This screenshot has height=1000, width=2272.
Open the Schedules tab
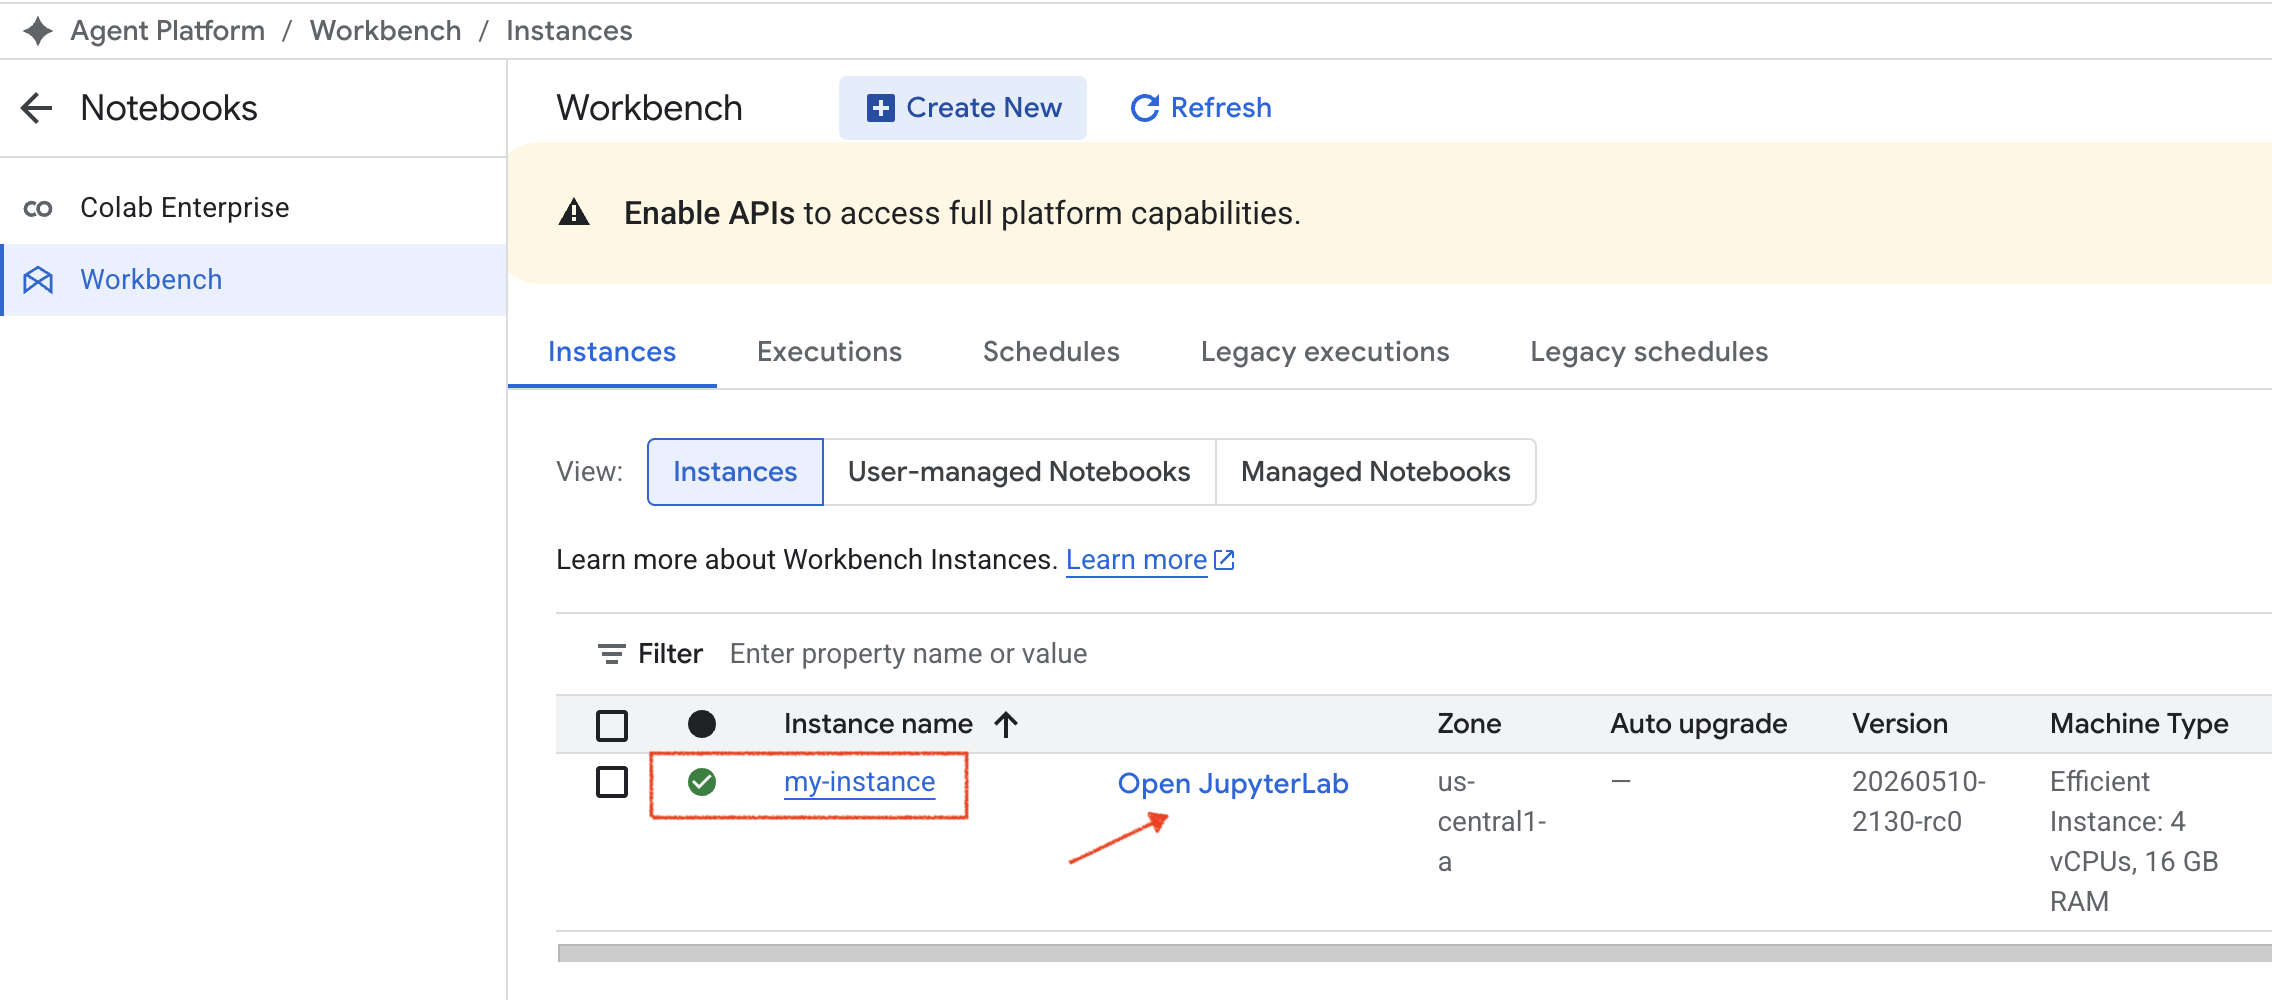(x=1051, y=352)
